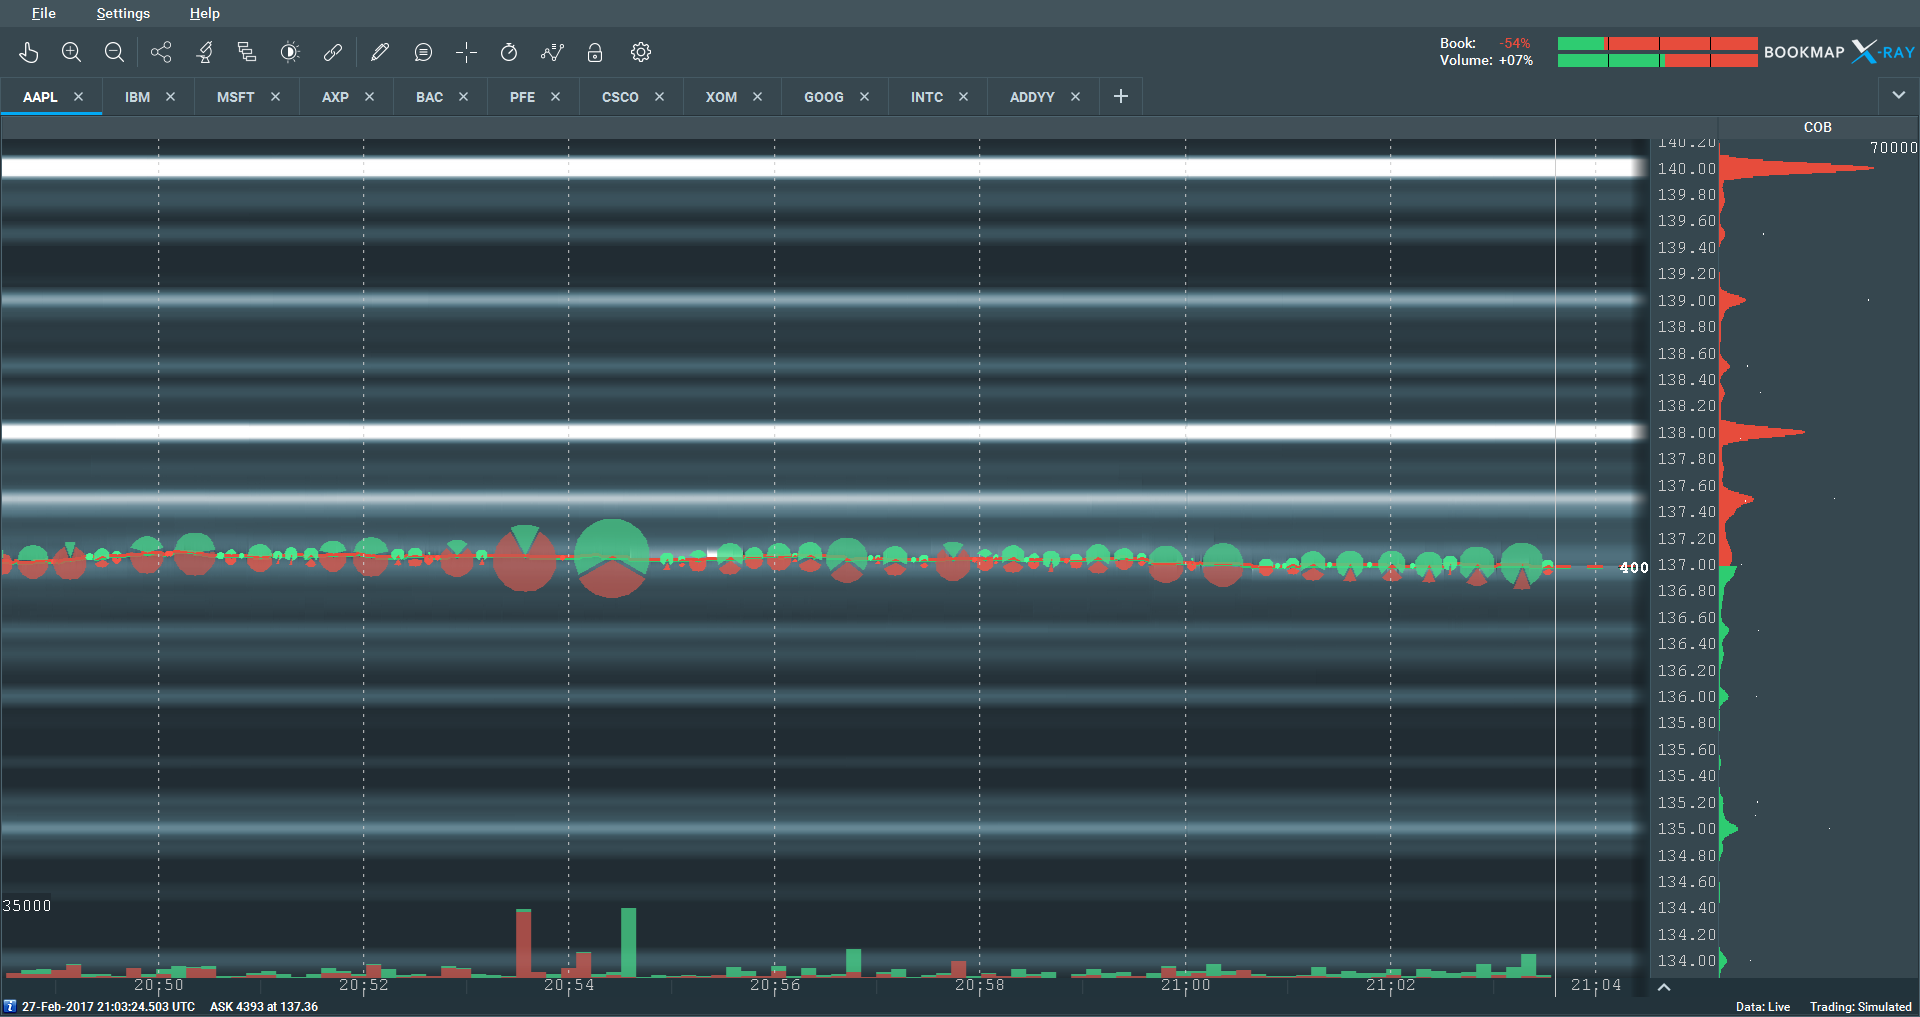Enable the crosshair tool

[x=466, y=52]
